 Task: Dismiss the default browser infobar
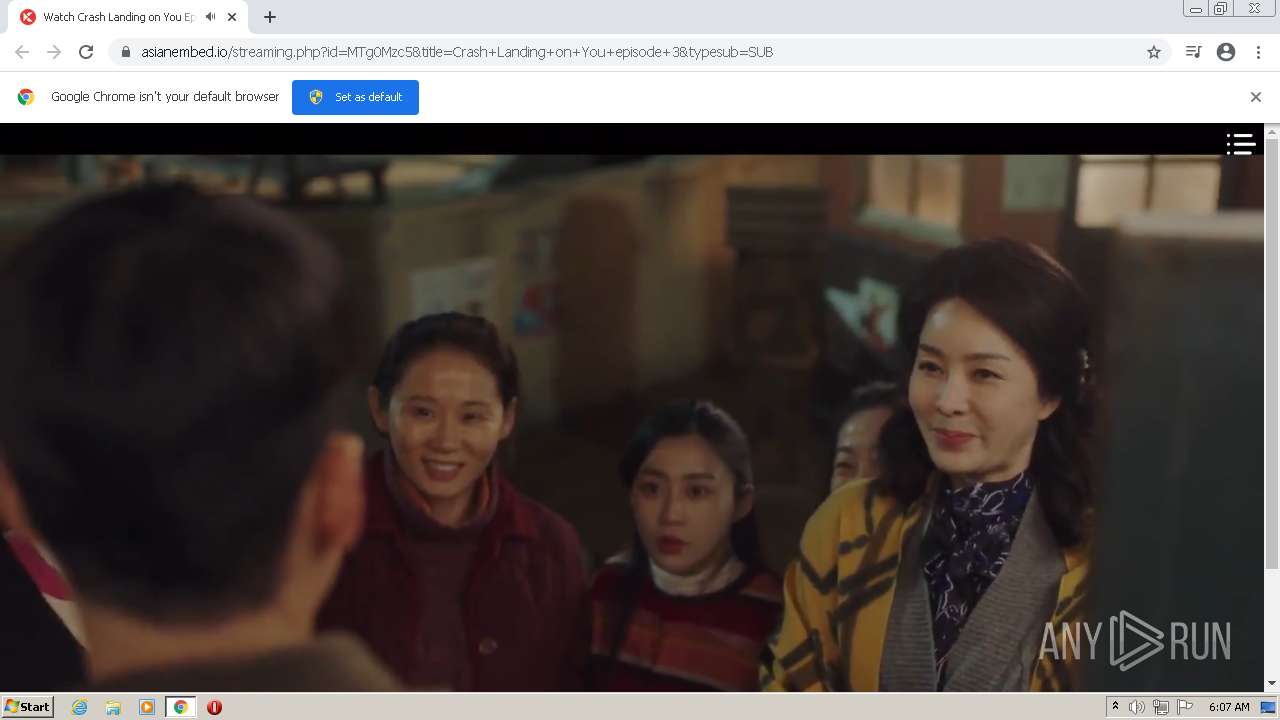[x=1256, y=97]
